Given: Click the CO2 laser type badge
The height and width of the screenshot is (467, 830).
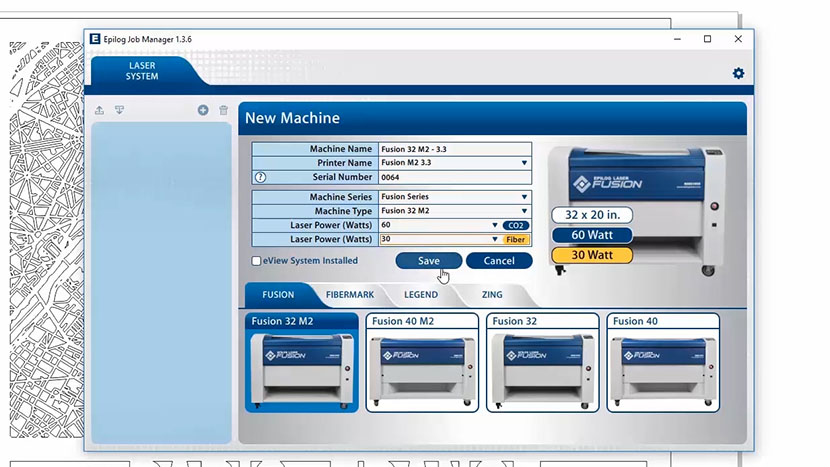Looking at the screenshot, I should (x=516, y=226).
